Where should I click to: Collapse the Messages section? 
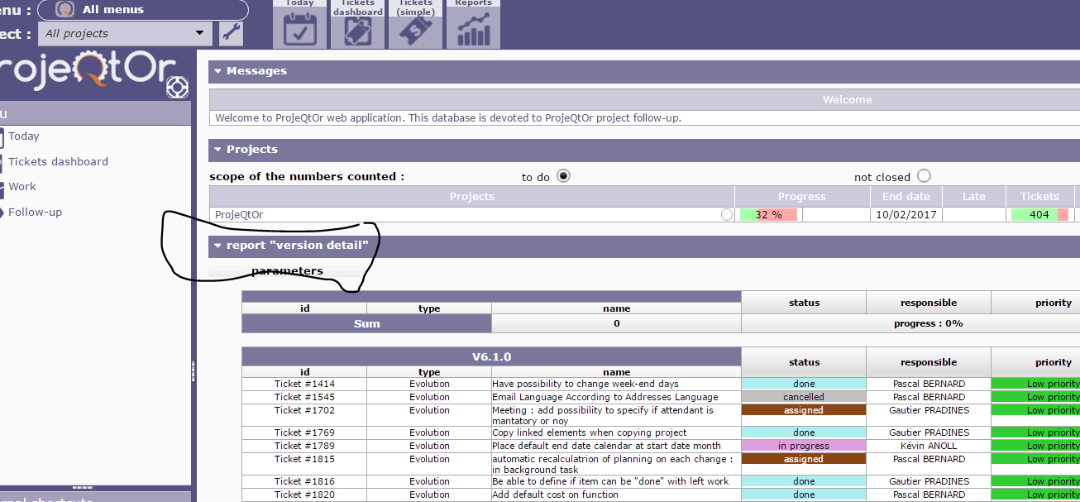[x=217, y=71]
